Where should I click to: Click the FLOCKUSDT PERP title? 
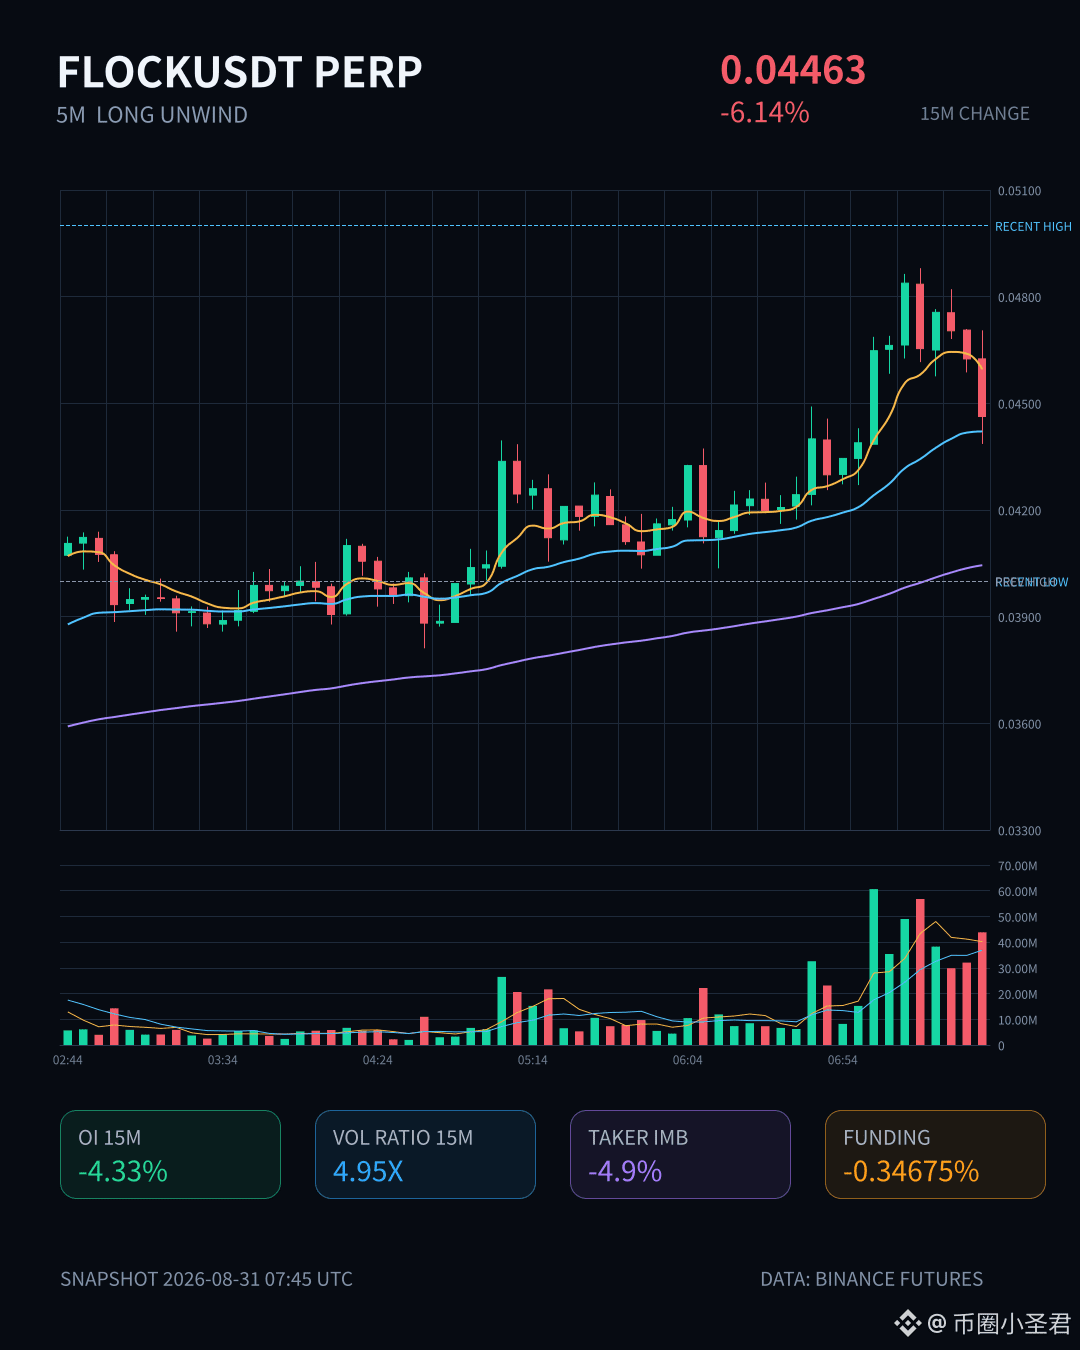click(x=240, y=73)
